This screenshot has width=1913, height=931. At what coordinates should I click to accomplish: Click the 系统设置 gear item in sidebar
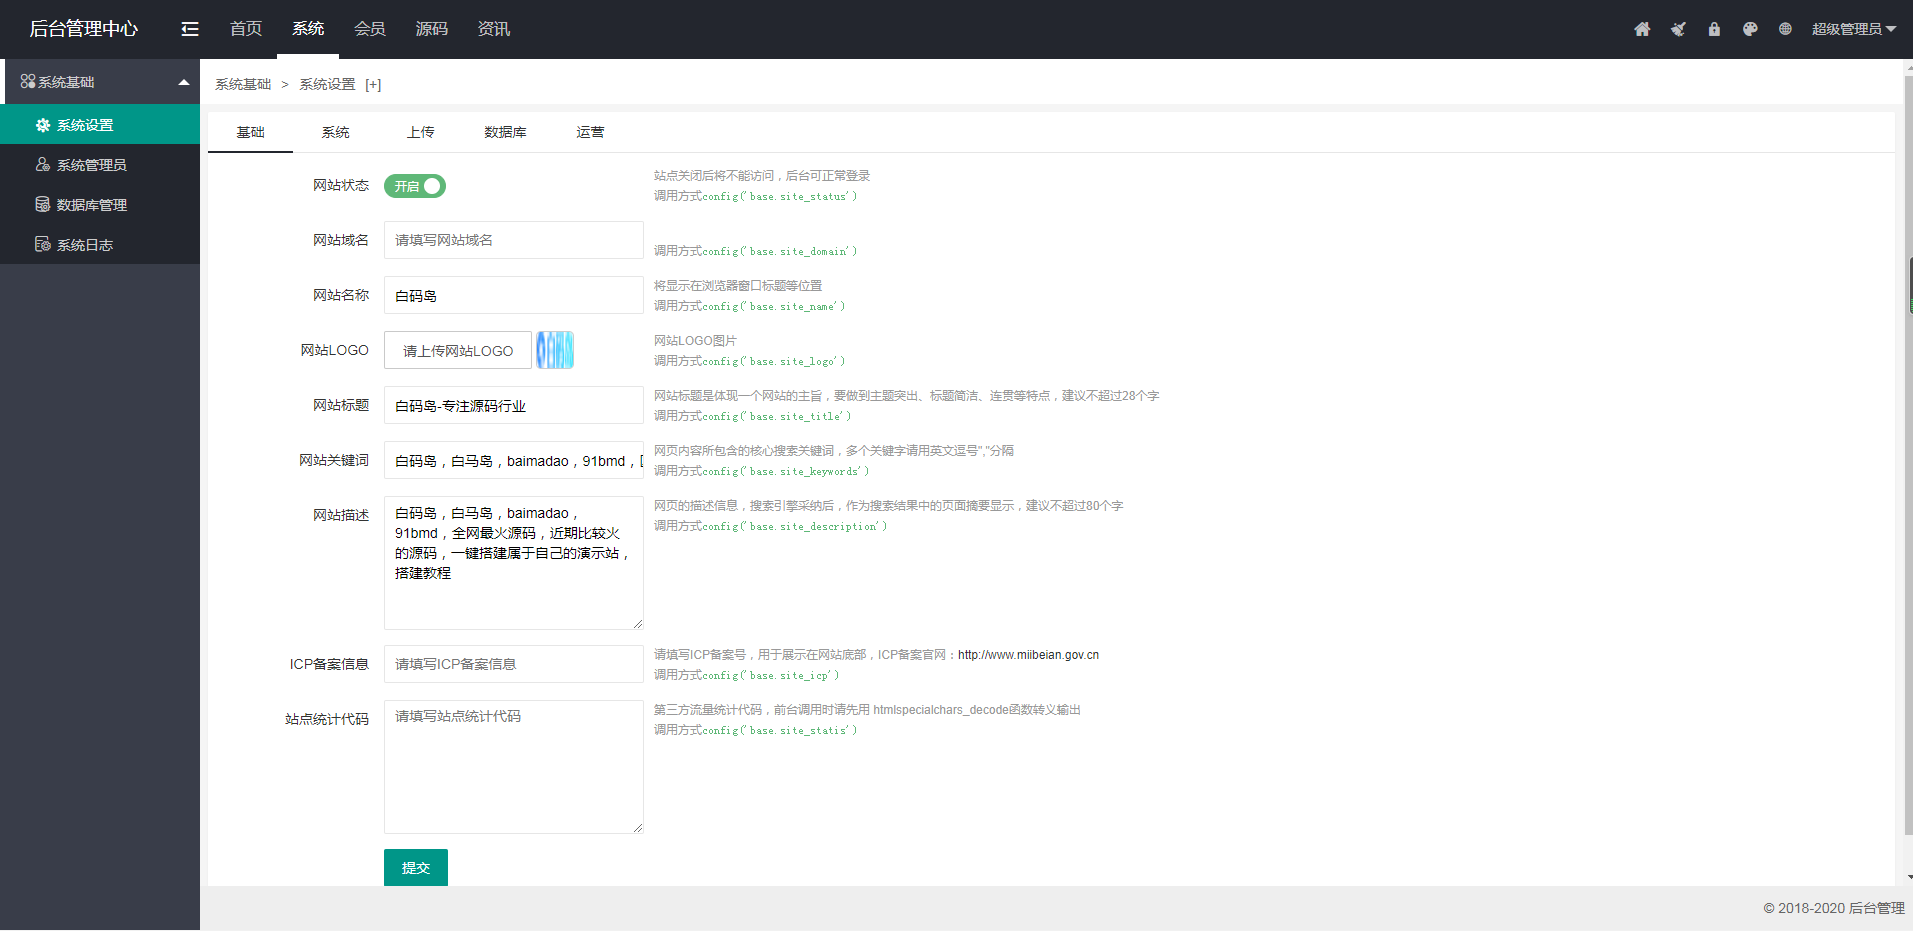pos(86,124)
